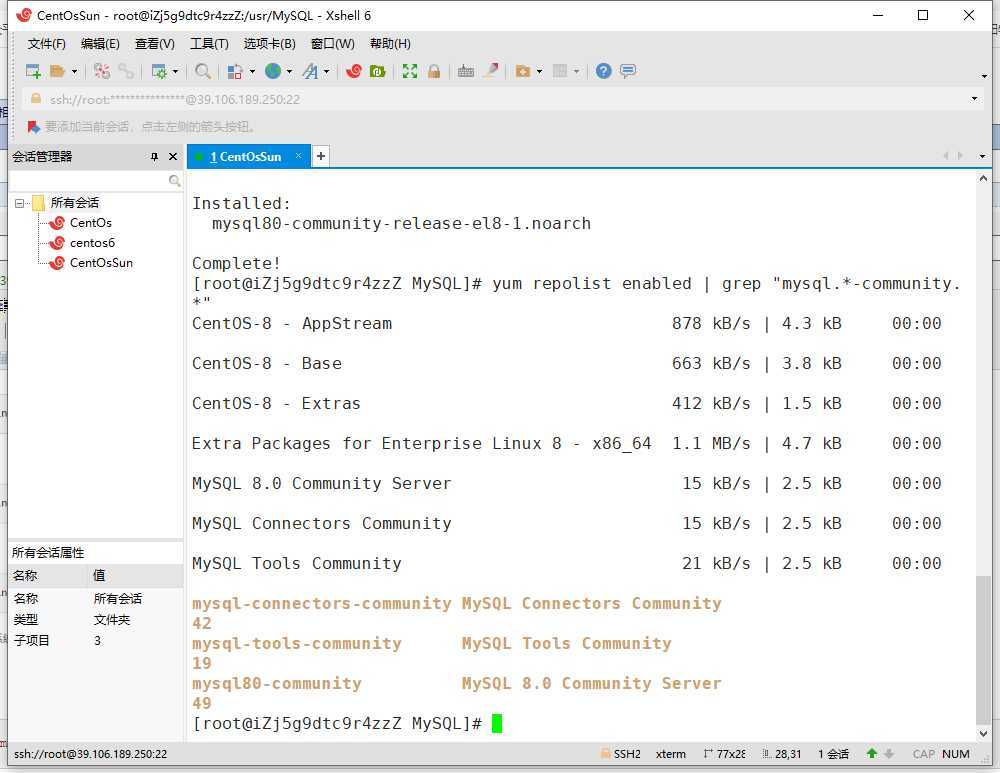Click the color scheme toolbar icon
This screenshot has width=1000, height=773.
pos(235,71)
